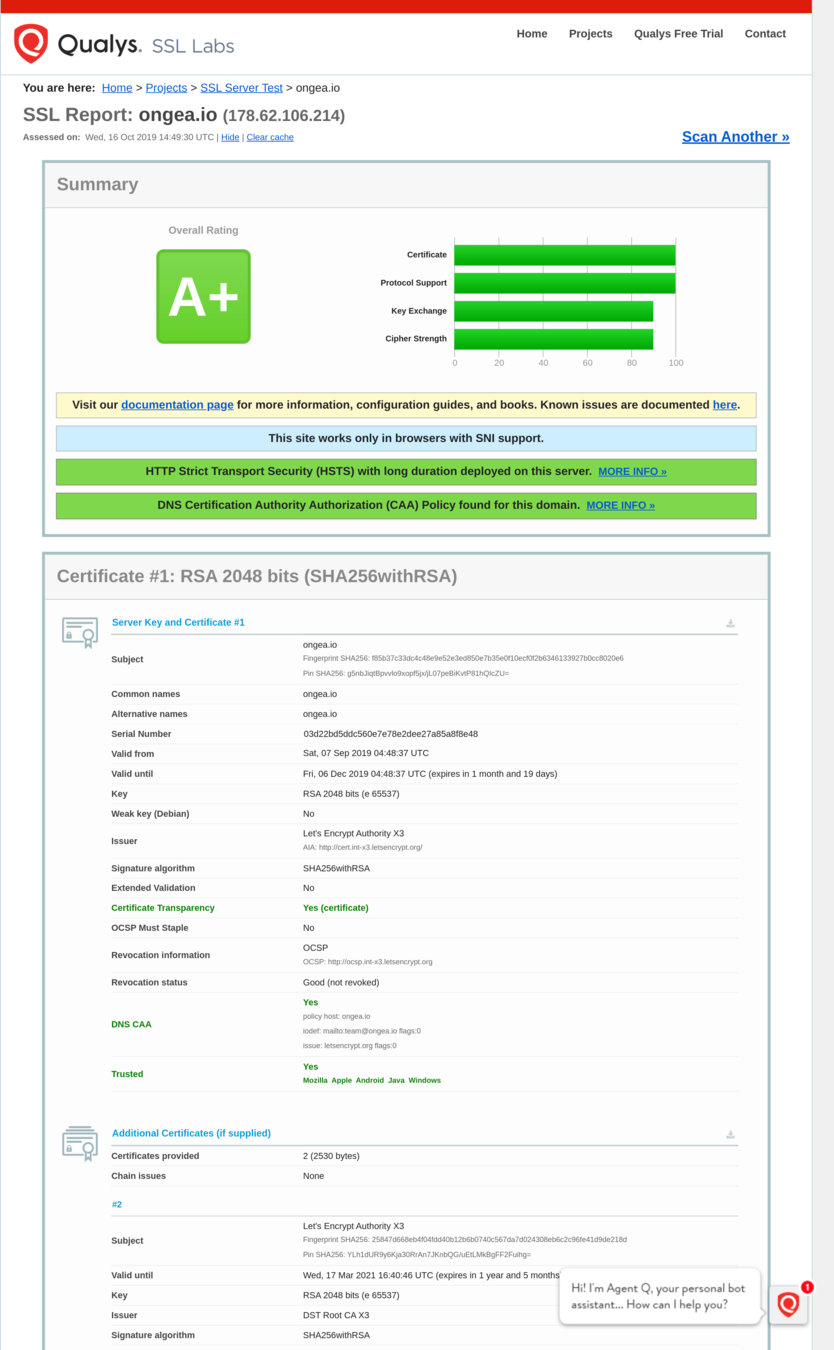834x1350 pixels.
Task: Open the Projects menu item
Action: (590, 34)
